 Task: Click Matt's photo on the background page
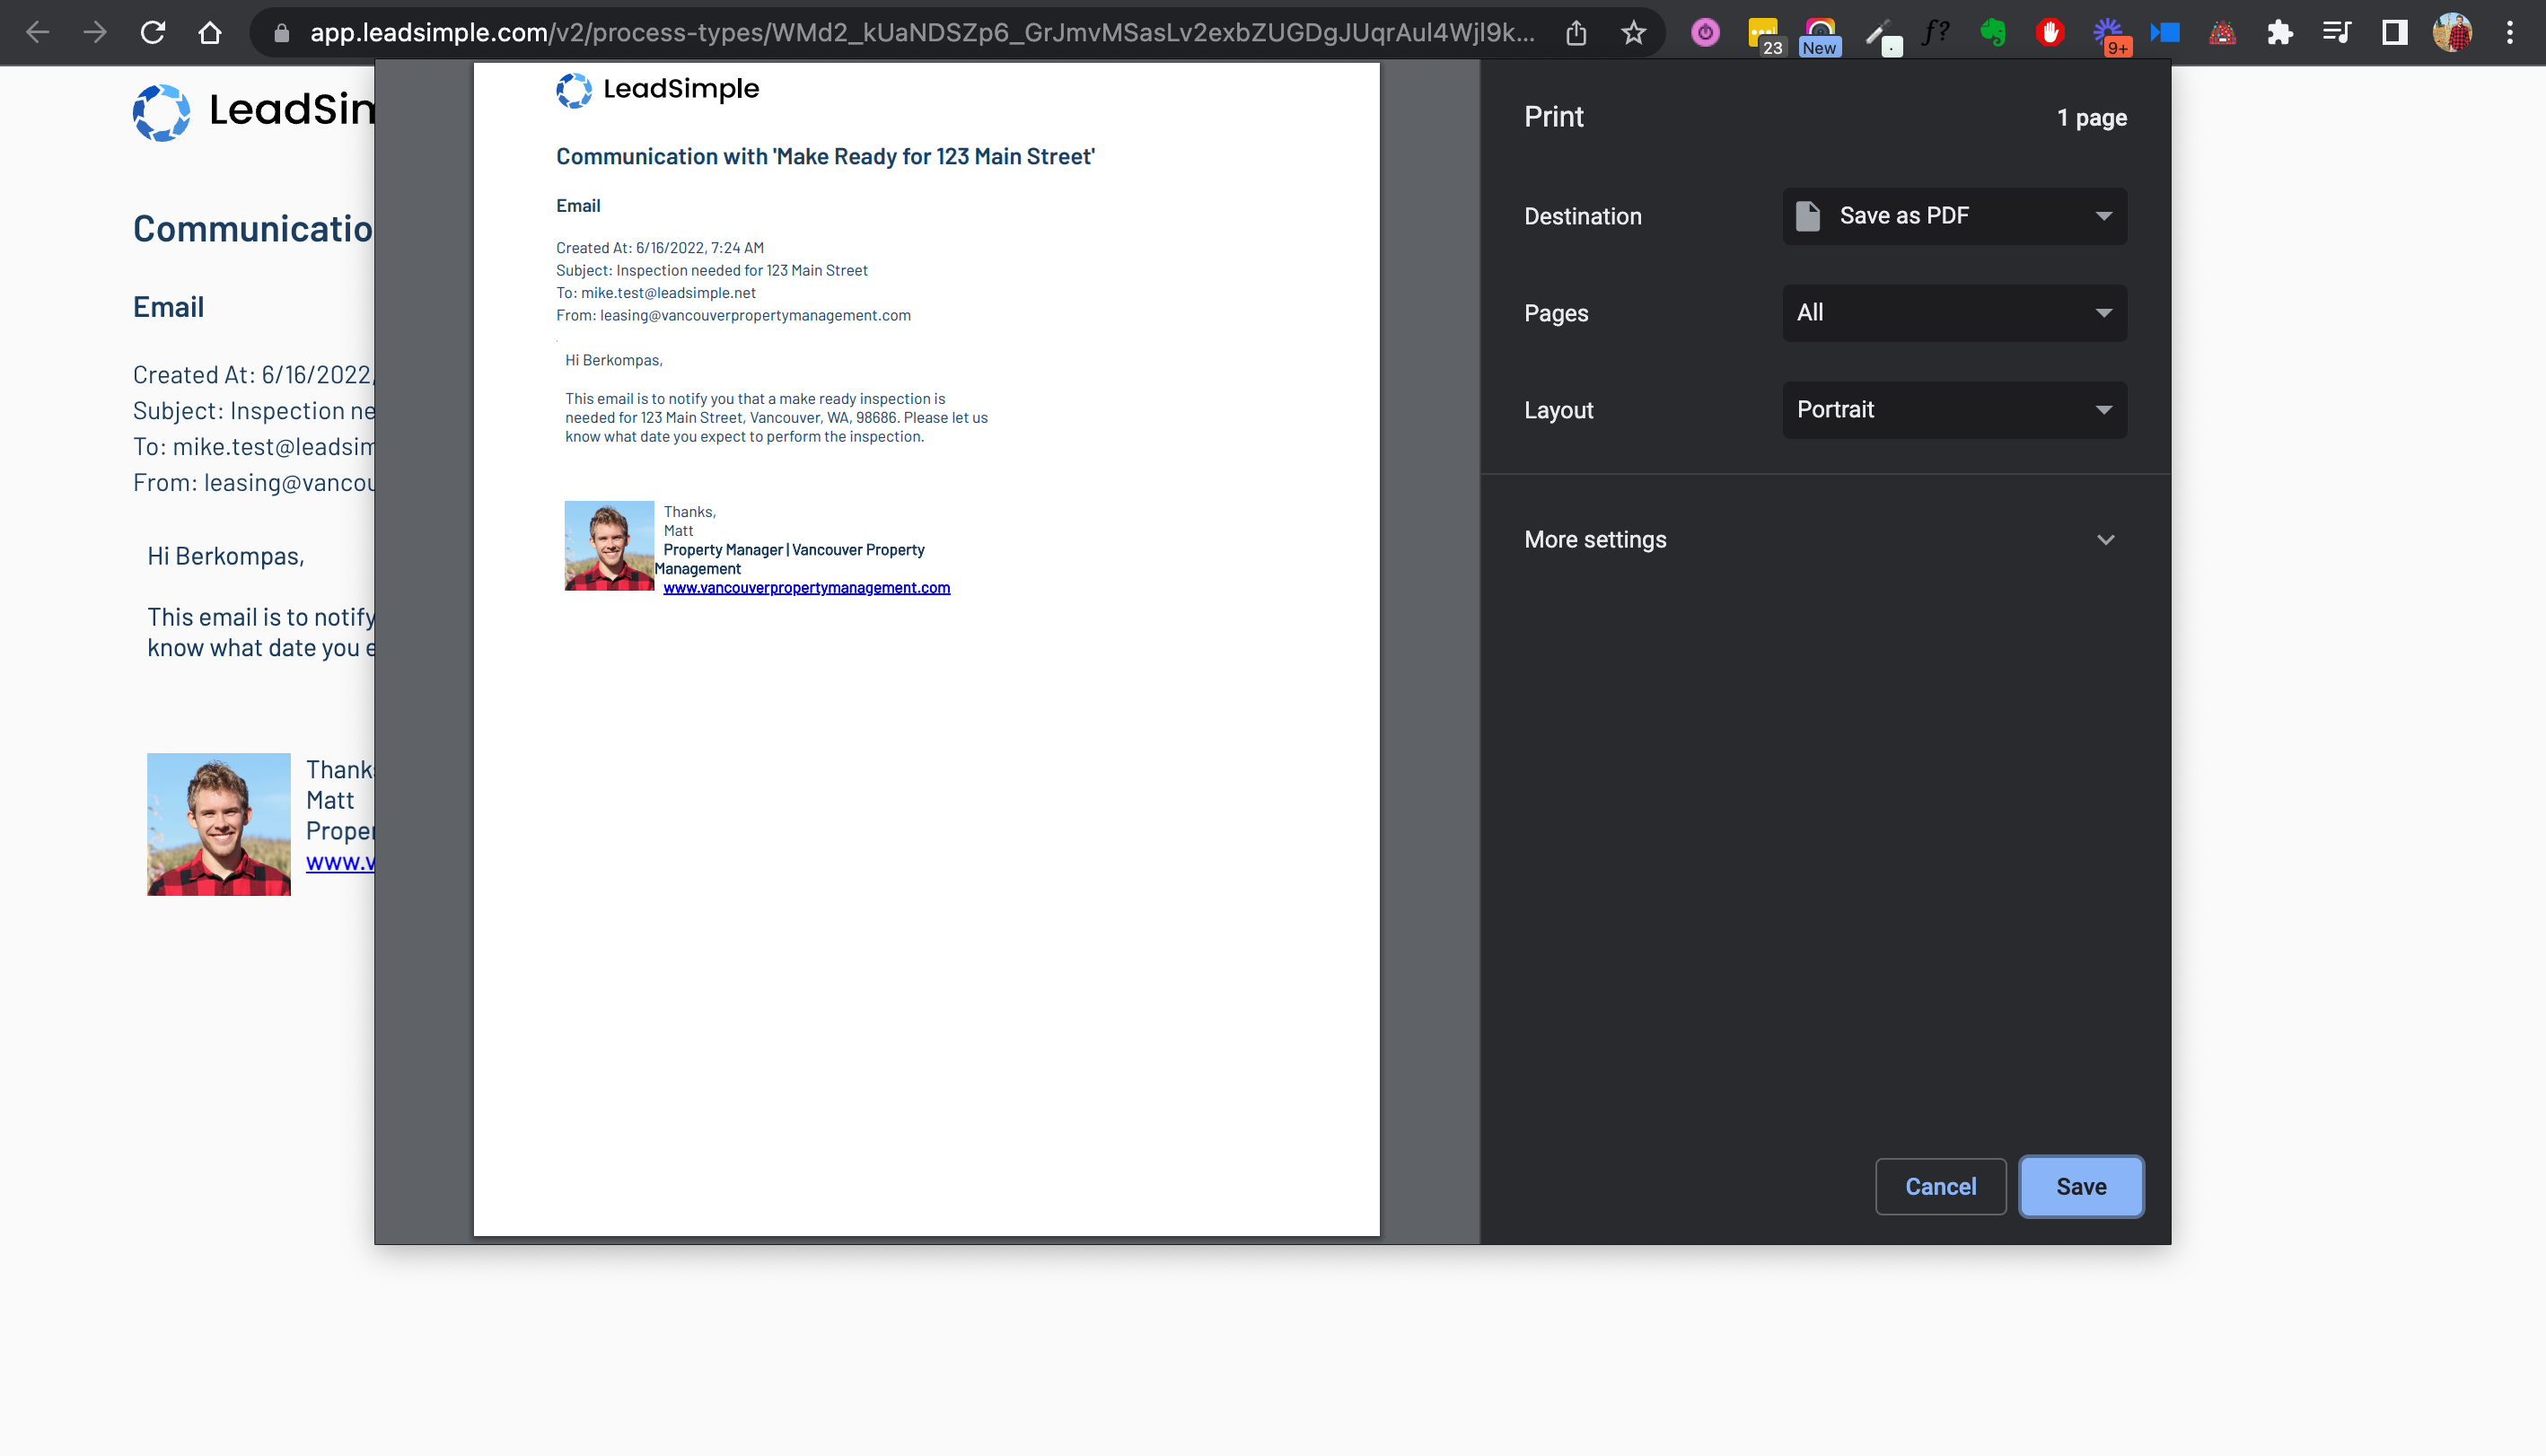pos(219,825)
